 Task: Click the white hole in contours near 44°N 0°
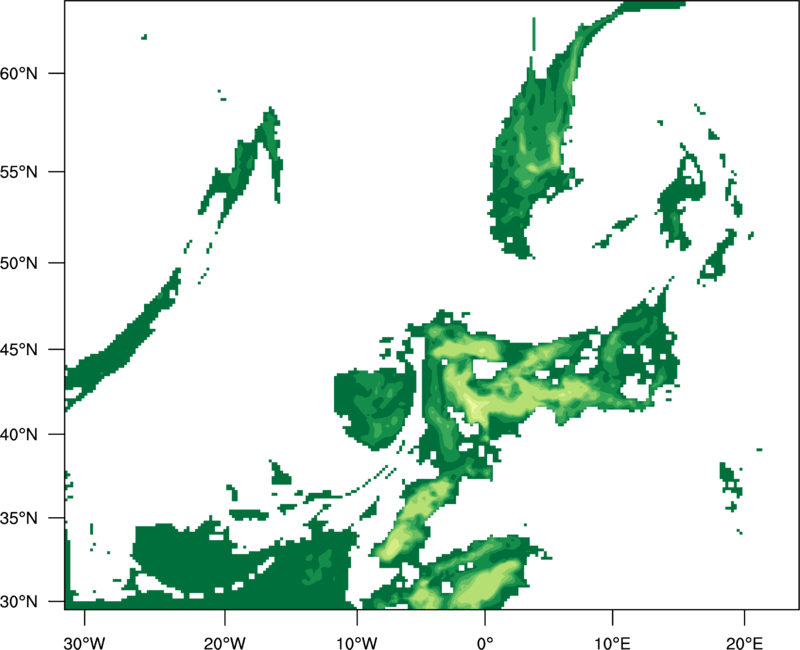pyautogui.click(x=488, y=368)
